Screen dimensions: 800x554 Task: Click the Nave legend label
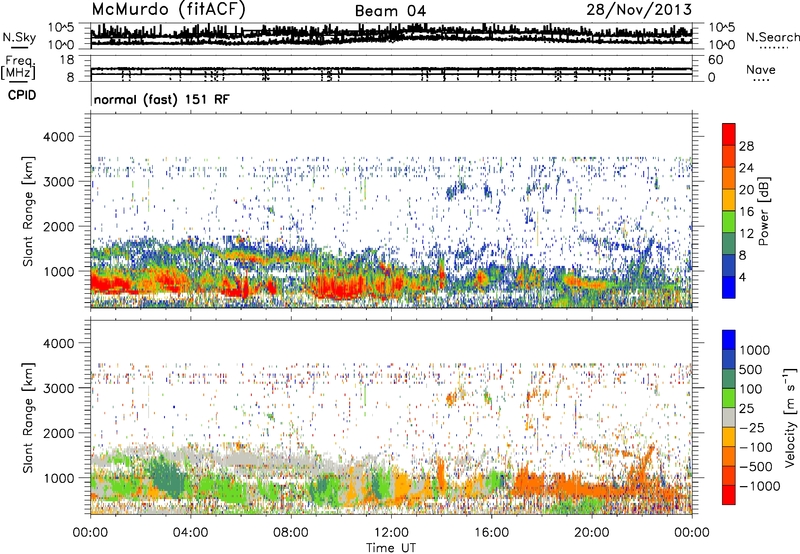click(x=760, y=69)
